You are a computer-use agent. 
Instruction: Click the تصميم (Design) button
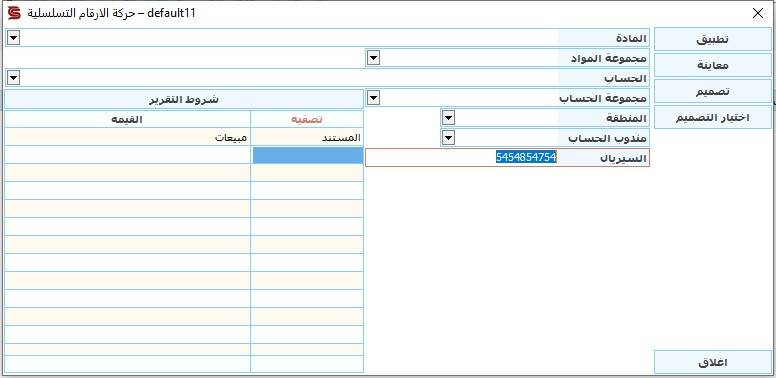coord(713,91)
